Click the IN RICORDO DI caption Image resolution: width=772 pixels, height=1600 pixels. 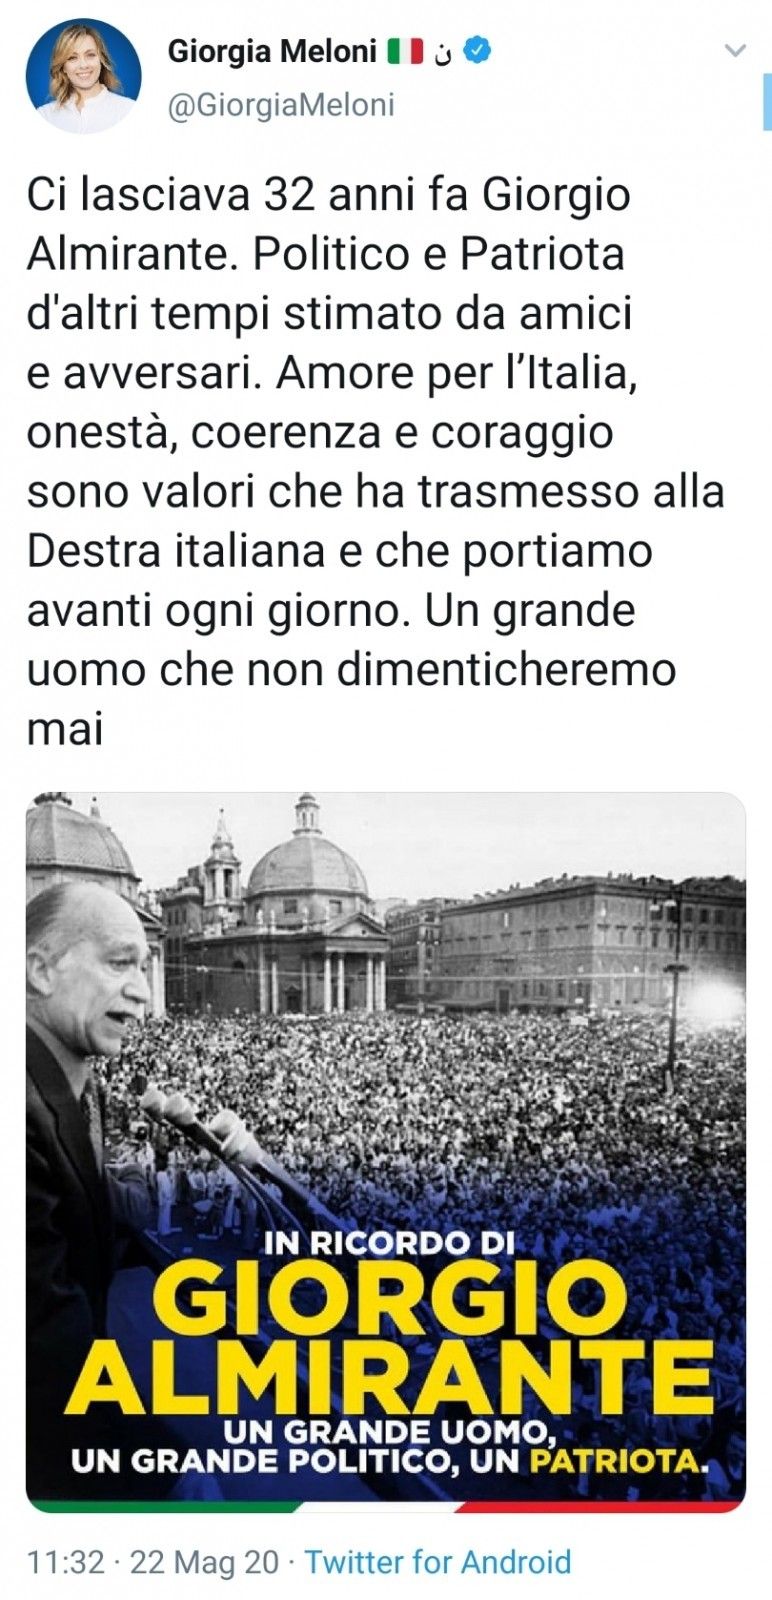390,1243
